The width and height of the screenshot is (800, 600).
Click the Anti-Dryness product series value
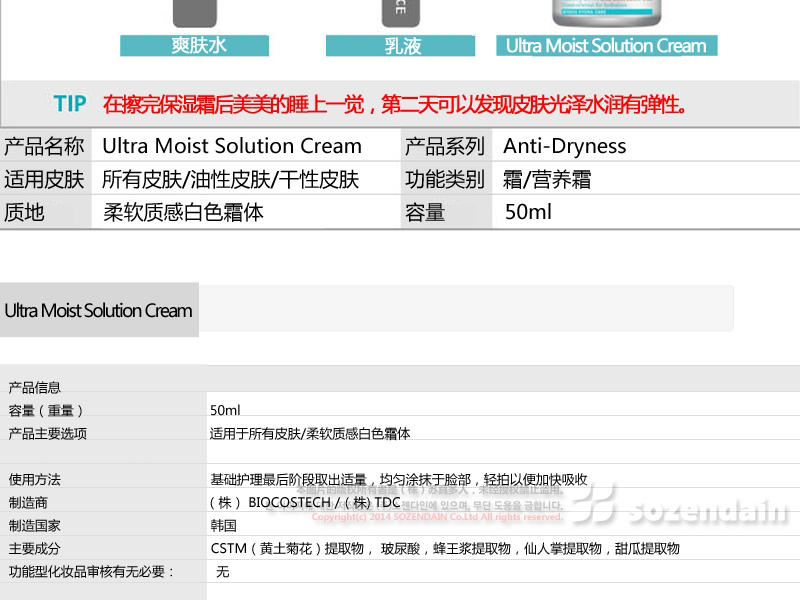(564, 146)
